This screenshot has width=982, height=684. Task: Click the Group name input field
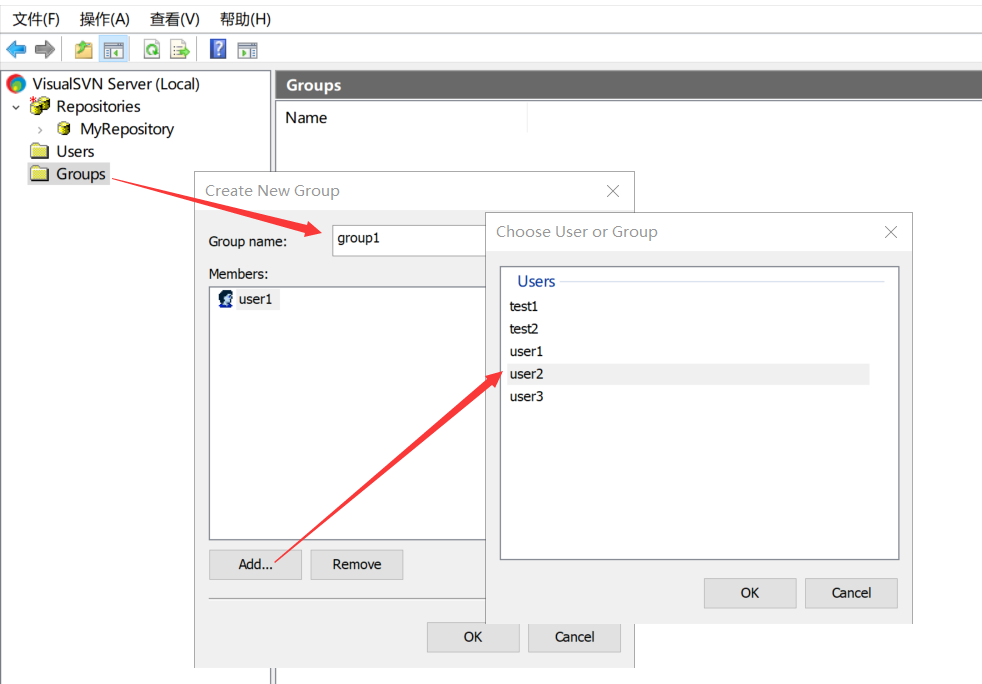[409, 241]
